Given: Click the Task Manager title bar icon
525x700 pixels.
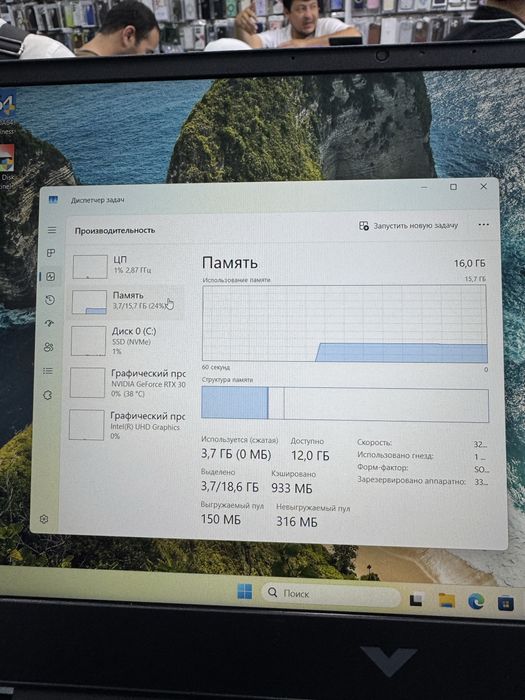Looking at the screenshot, I should click(54, 199).
